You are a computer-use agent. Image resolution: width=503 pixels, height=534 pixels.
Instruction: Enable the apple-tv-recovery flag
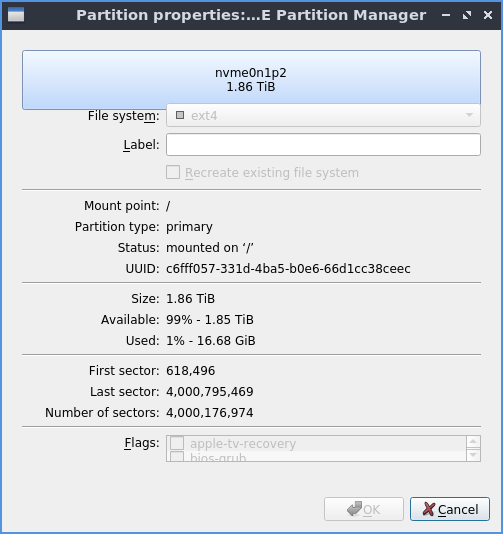[177, 443]
